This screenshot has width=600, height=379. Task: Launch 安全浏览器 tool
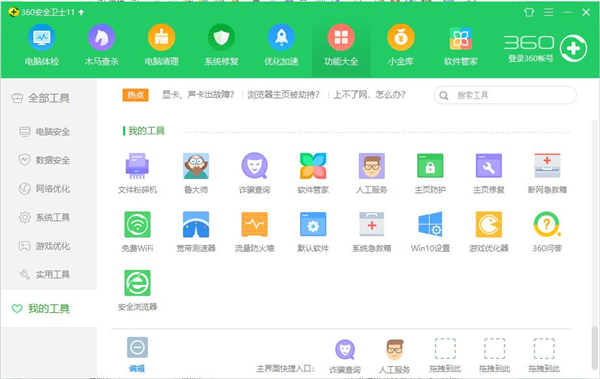point(137,290)
